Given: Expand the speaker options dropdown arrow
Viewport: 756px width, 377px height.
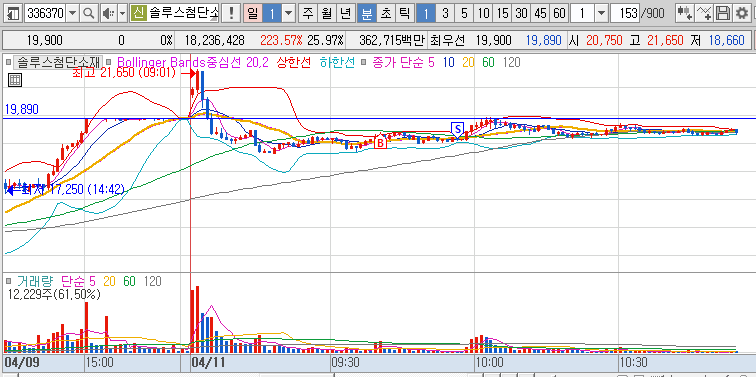Looking at the screenshot, I should (x=122, y=13).
